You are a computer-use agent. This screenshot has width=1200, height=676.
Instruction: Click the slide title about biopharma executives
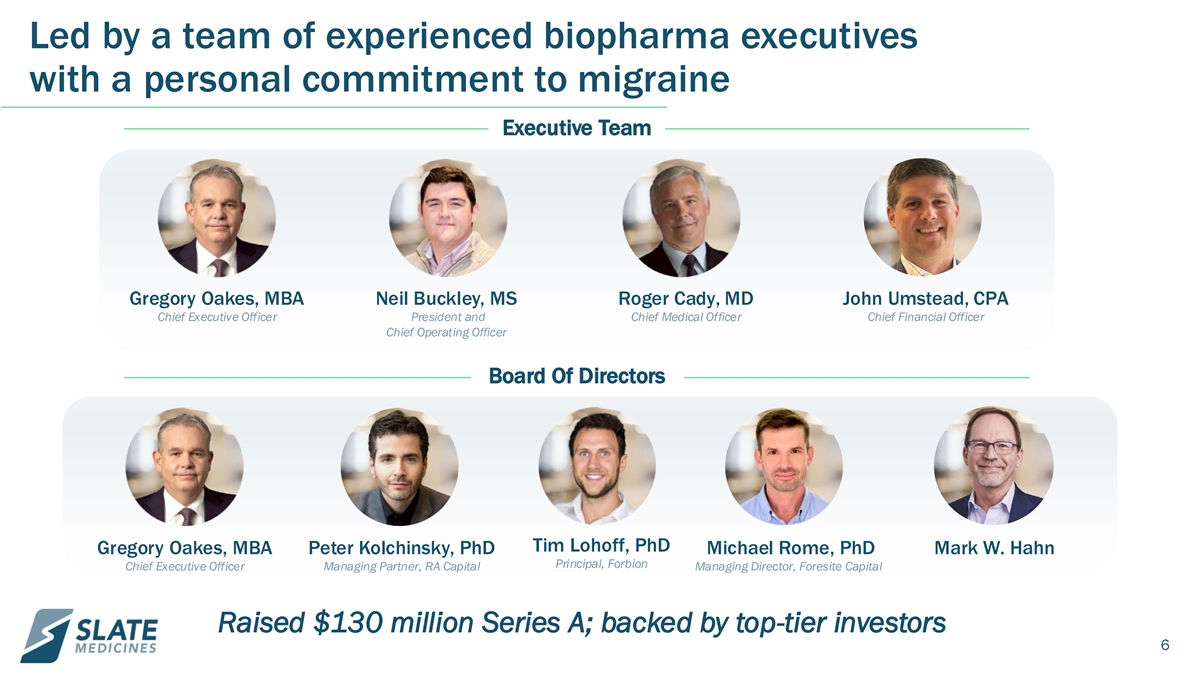(474, 57)
